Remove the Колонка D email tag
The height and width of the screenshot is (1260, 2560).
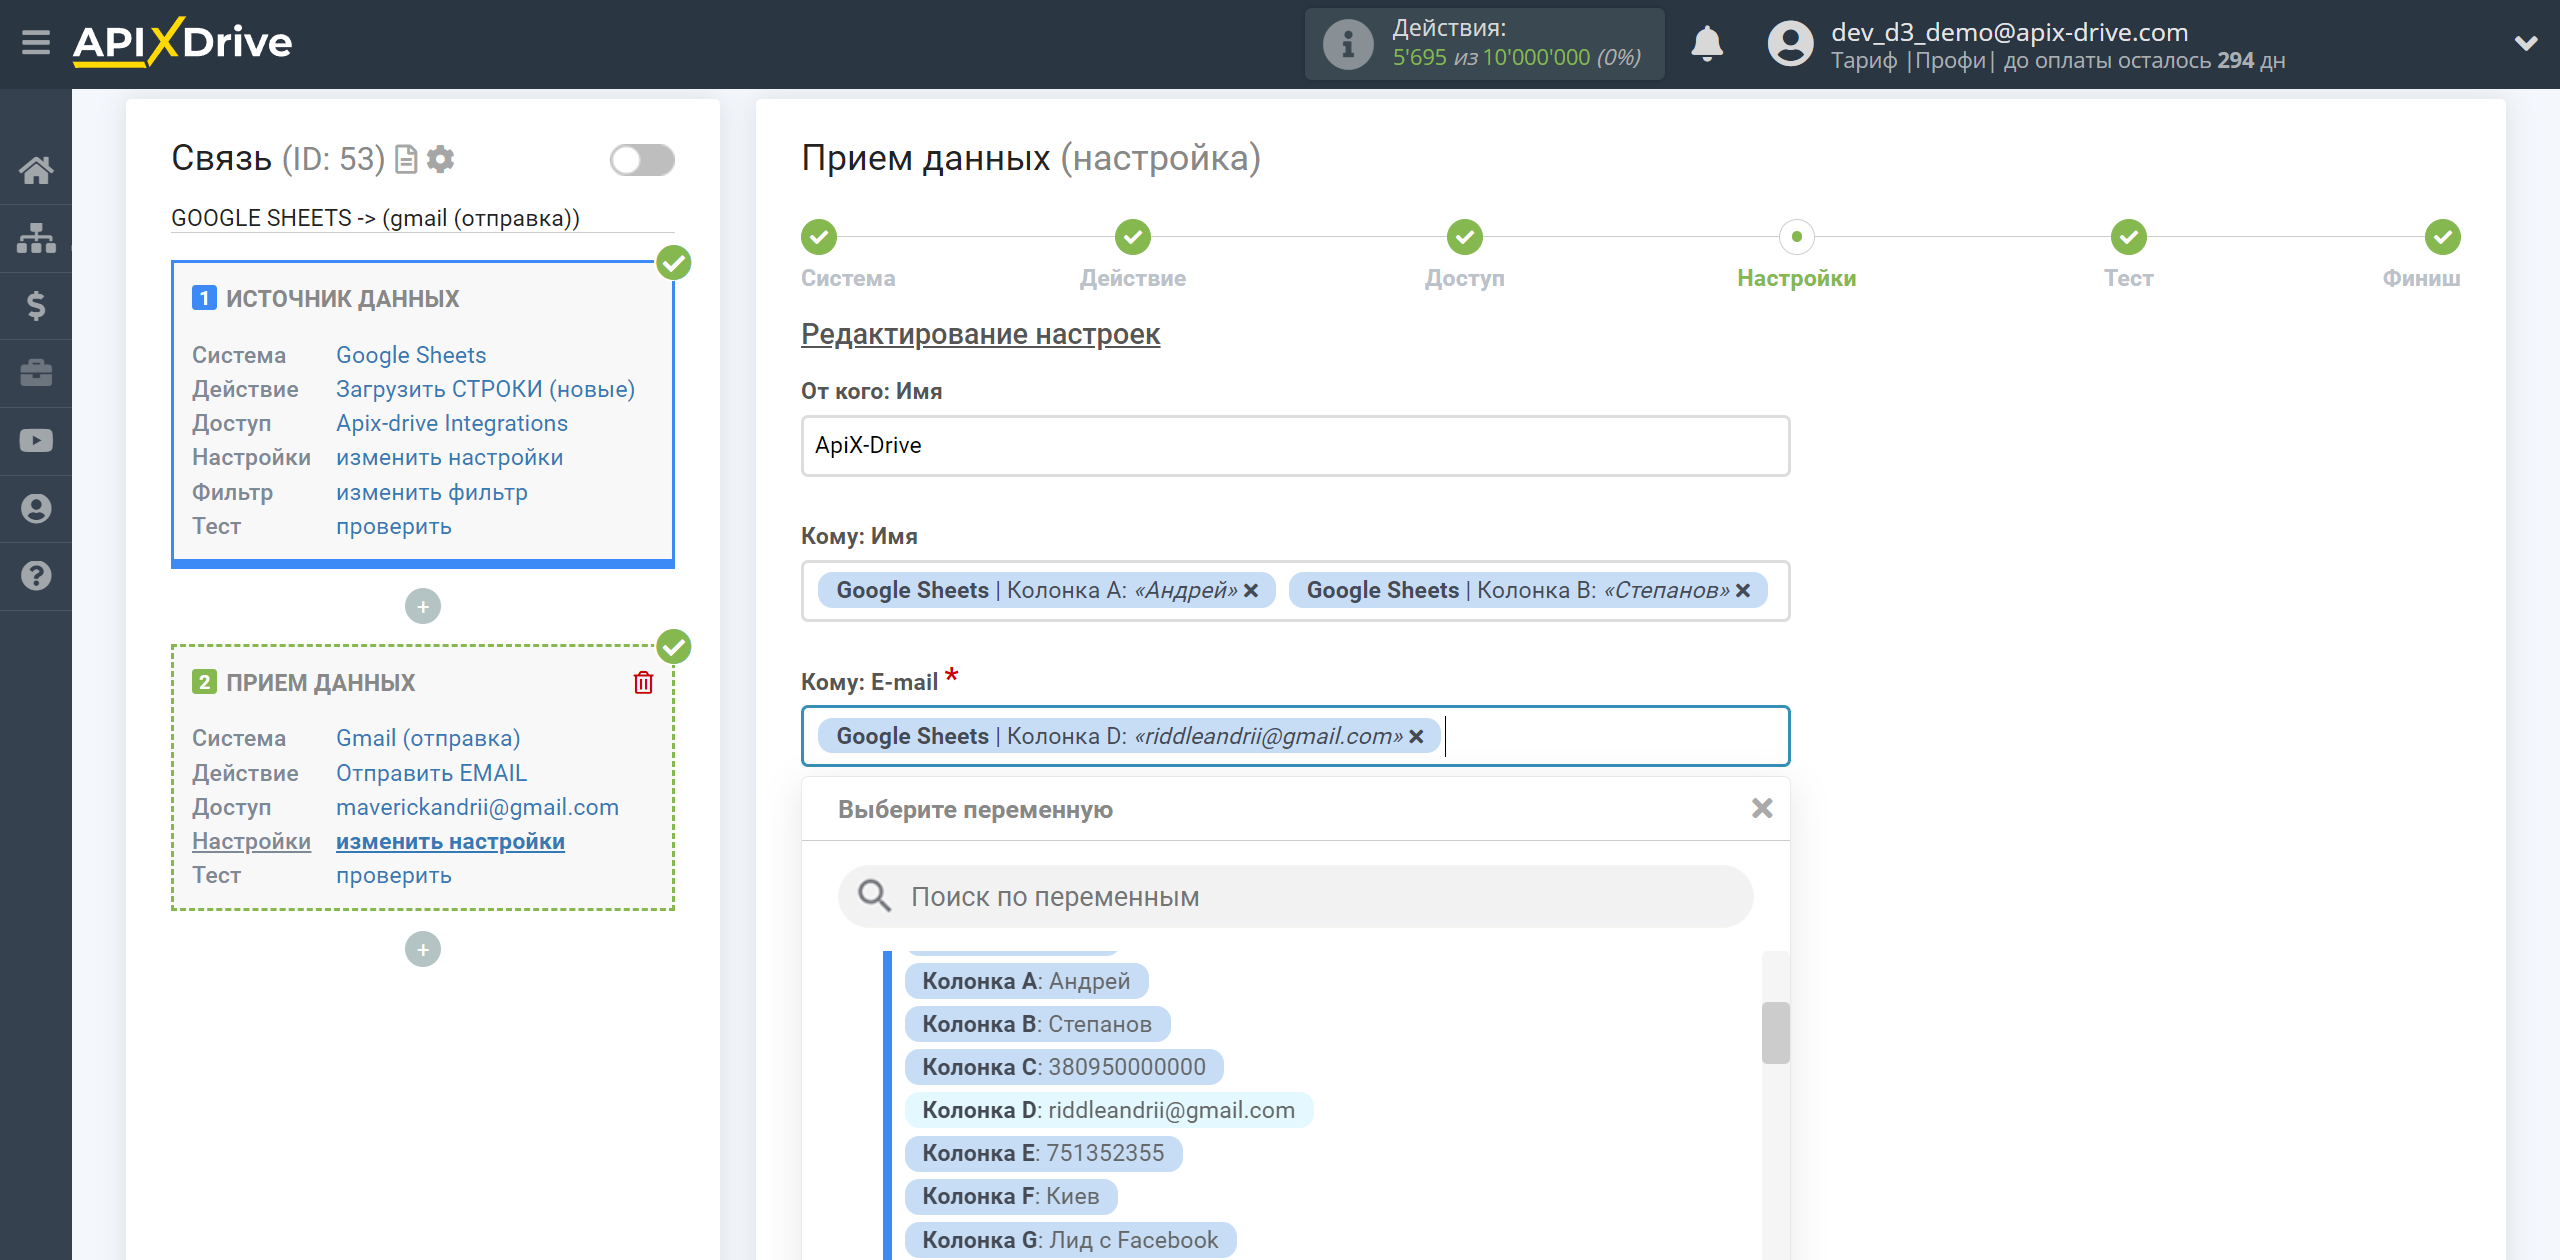pyautogui.click(x=1416, y=736)
